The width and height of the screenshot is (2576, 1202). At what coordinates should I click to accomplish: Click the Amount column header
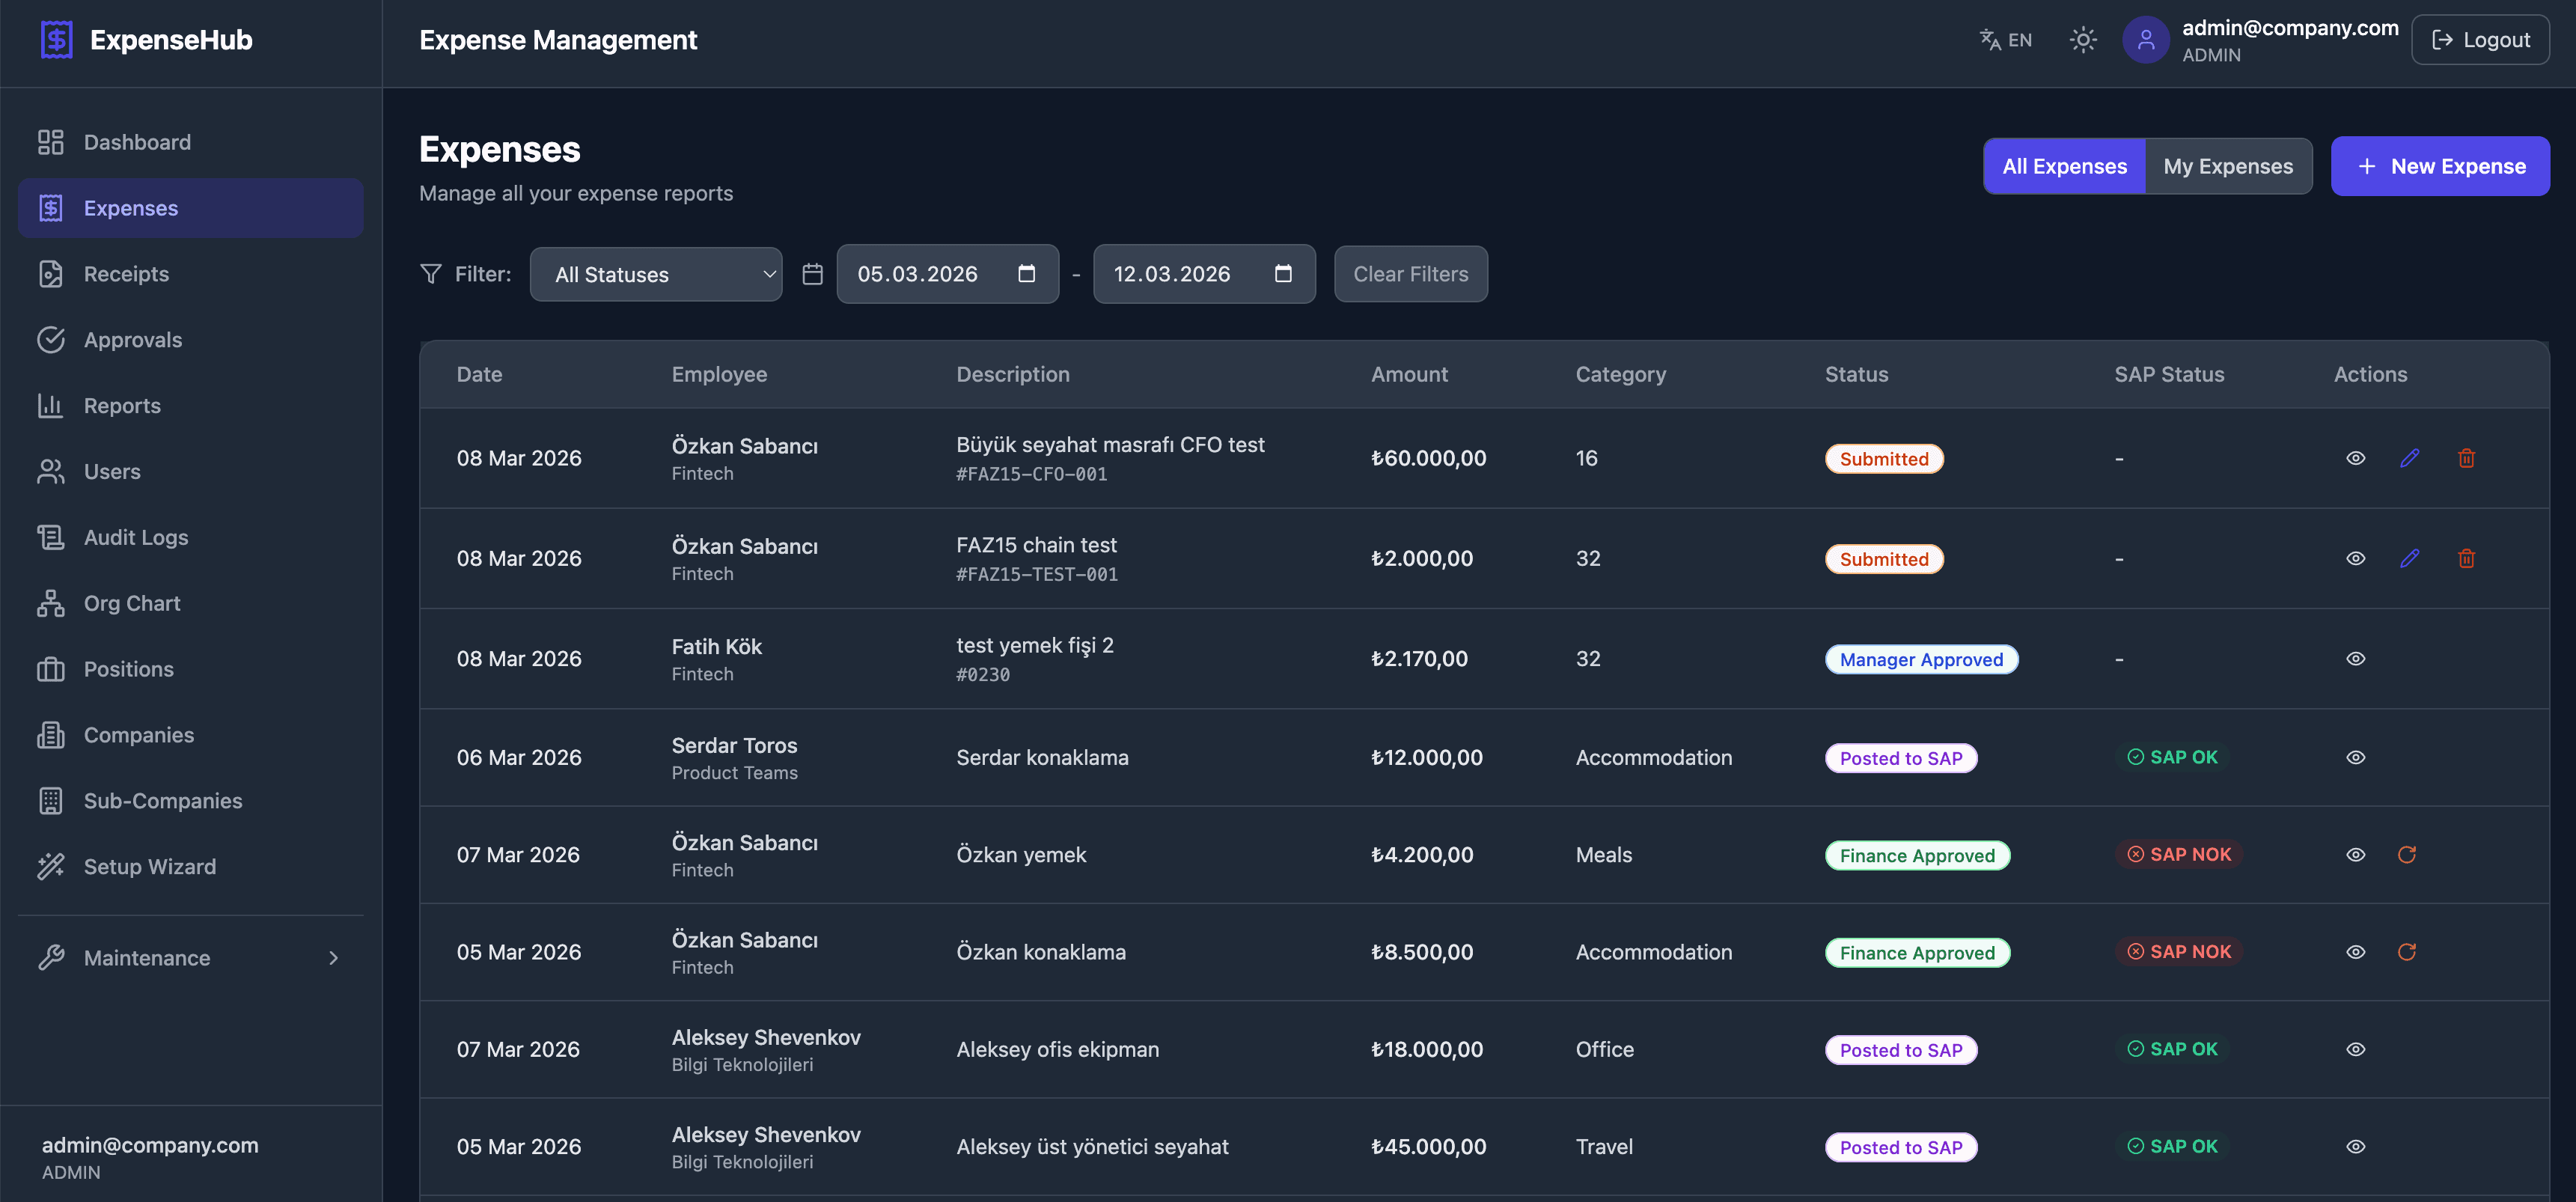pyautogui.click(x=1409, y=374)
